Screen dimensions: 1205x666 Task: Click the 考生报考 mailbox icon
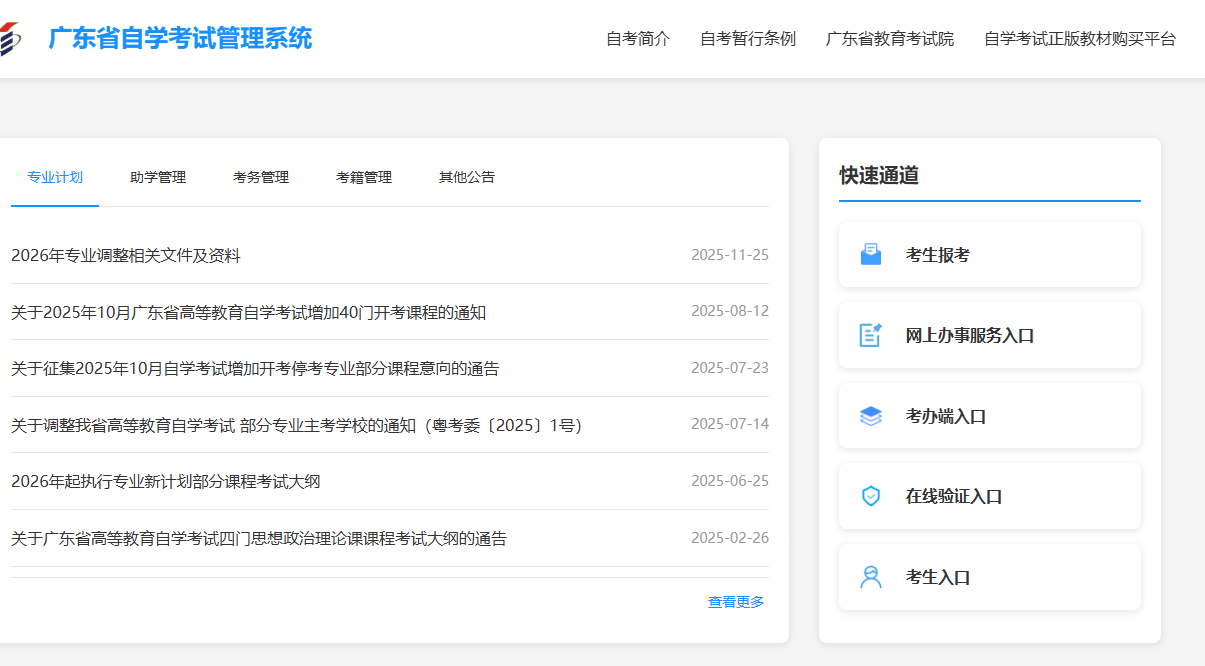click(870, 255)
